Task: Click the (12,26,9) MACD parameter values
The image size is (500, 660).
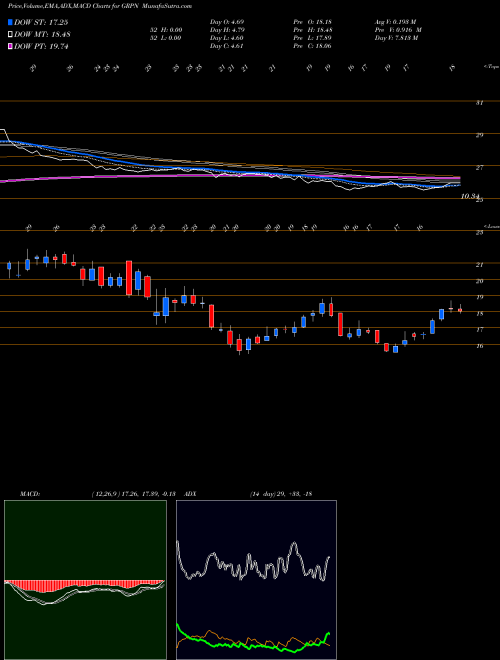Action: 133,494
